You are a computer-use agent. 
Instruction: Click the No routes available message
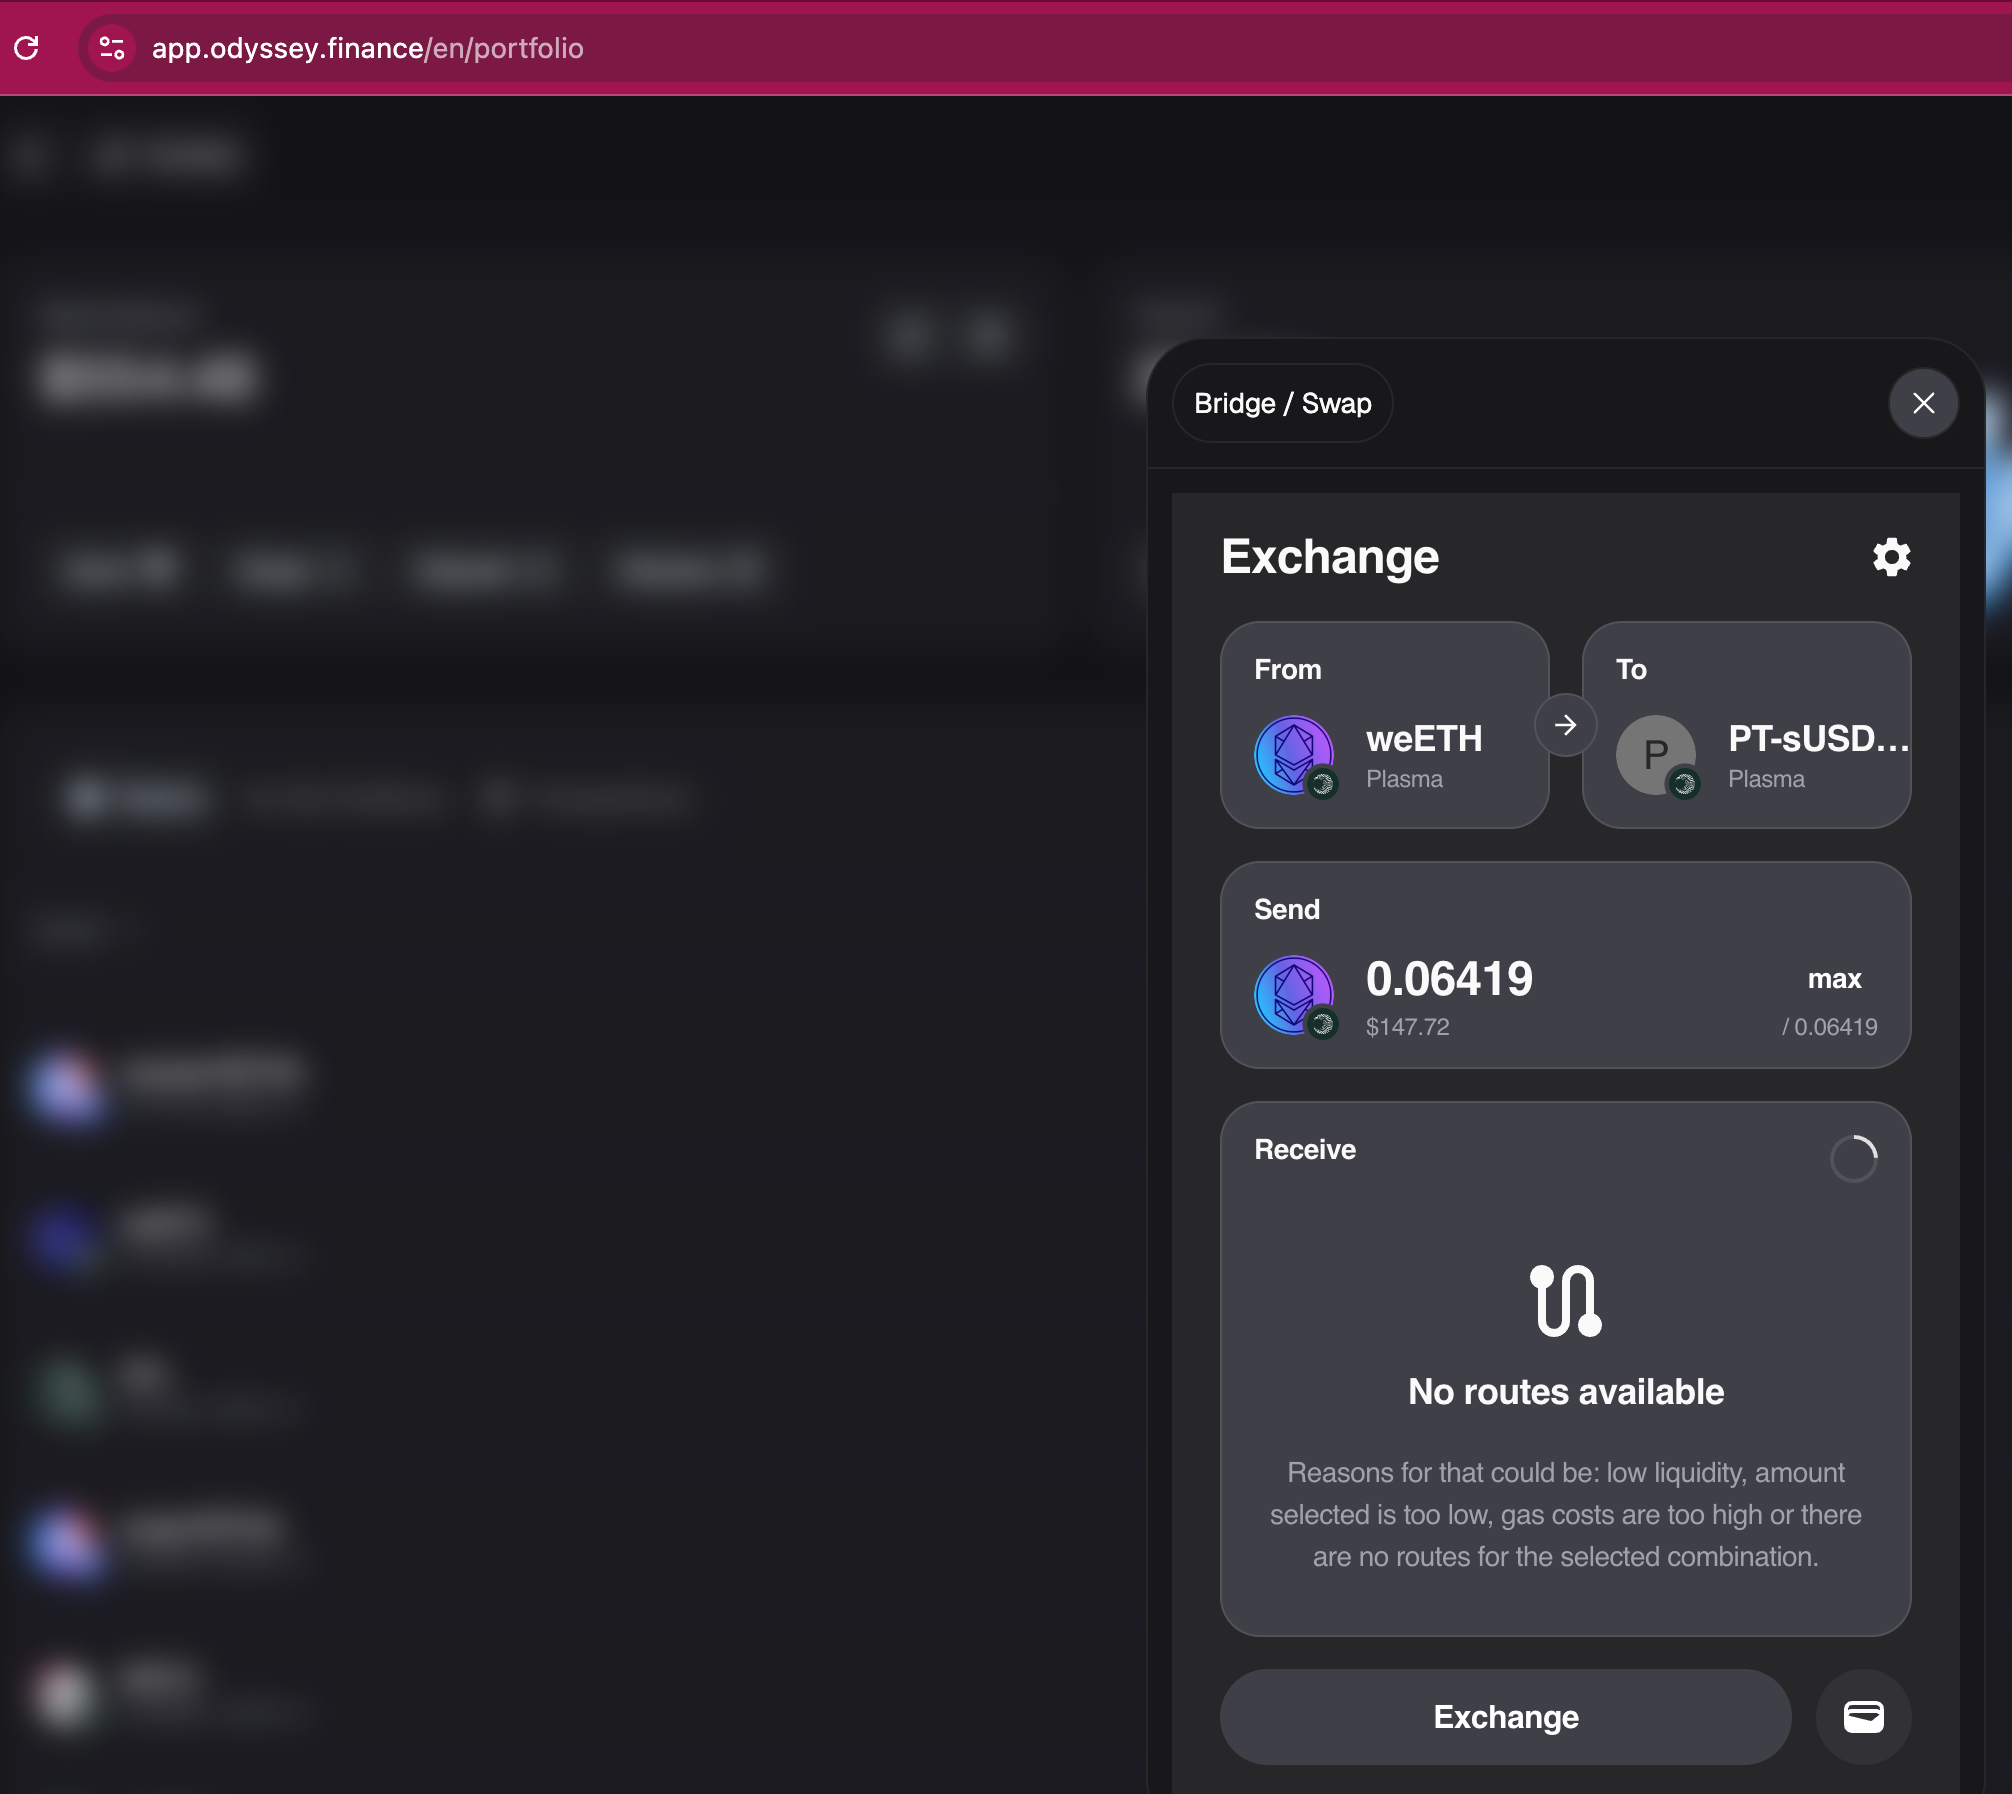1566,1392
